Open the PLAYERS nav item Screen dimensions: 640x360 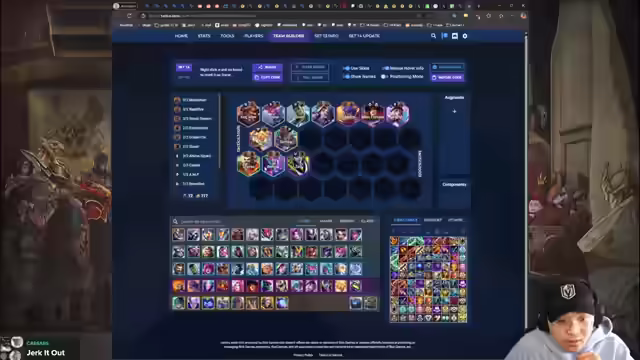(253, 36)
